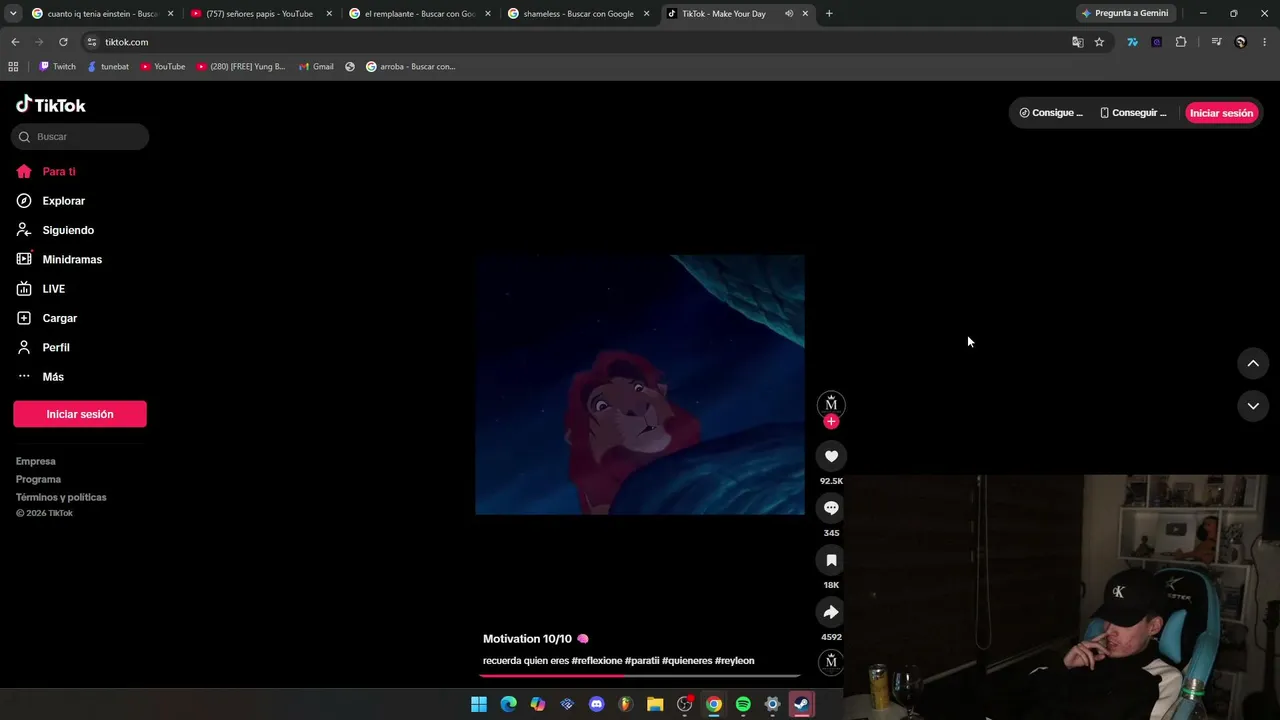The width and height of the screenshot is (1280, 720).
Task: Go to the previous video with the up arrow
Action: pos(1253,363)
